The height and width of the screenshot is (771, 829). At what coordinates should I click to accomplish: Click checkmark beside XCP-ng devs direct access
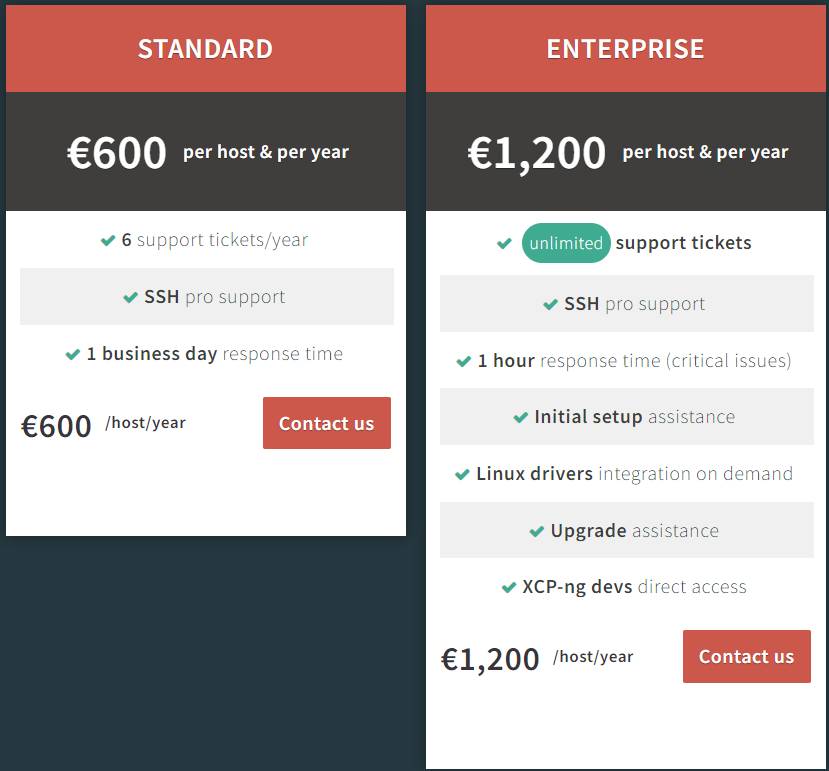(x=509, y=588)
